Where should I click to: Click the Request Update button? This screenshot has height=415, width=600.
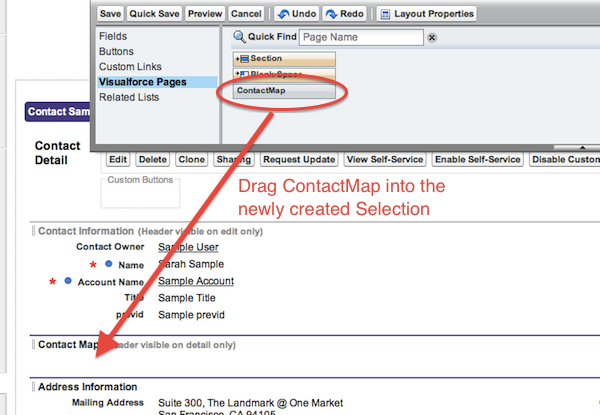[x=299, y=159]
